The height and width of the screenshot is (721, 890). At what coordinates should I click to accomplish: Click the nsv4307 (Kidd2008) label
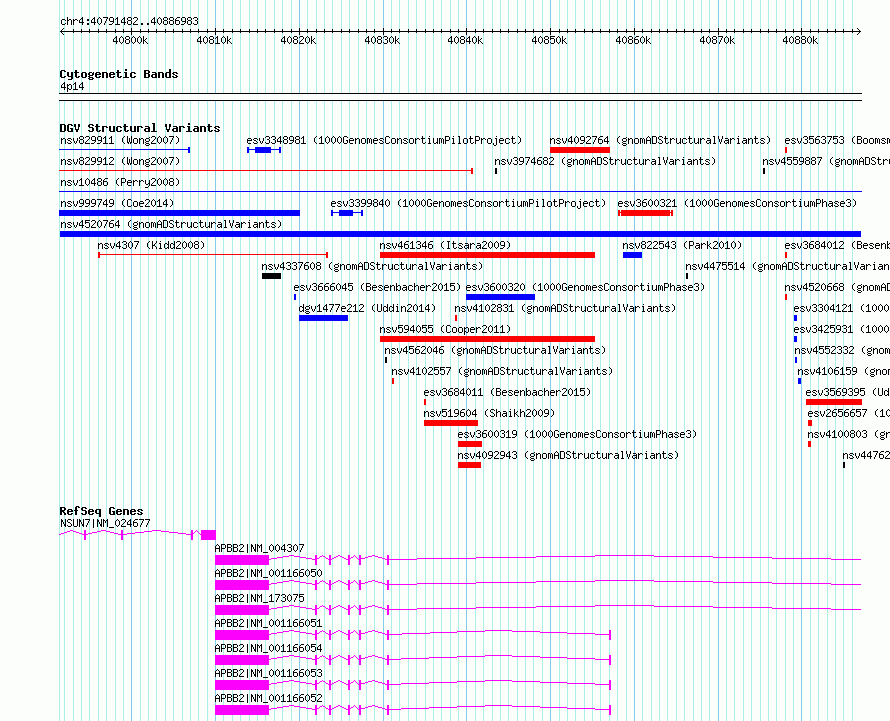click(x=151, y=245)
